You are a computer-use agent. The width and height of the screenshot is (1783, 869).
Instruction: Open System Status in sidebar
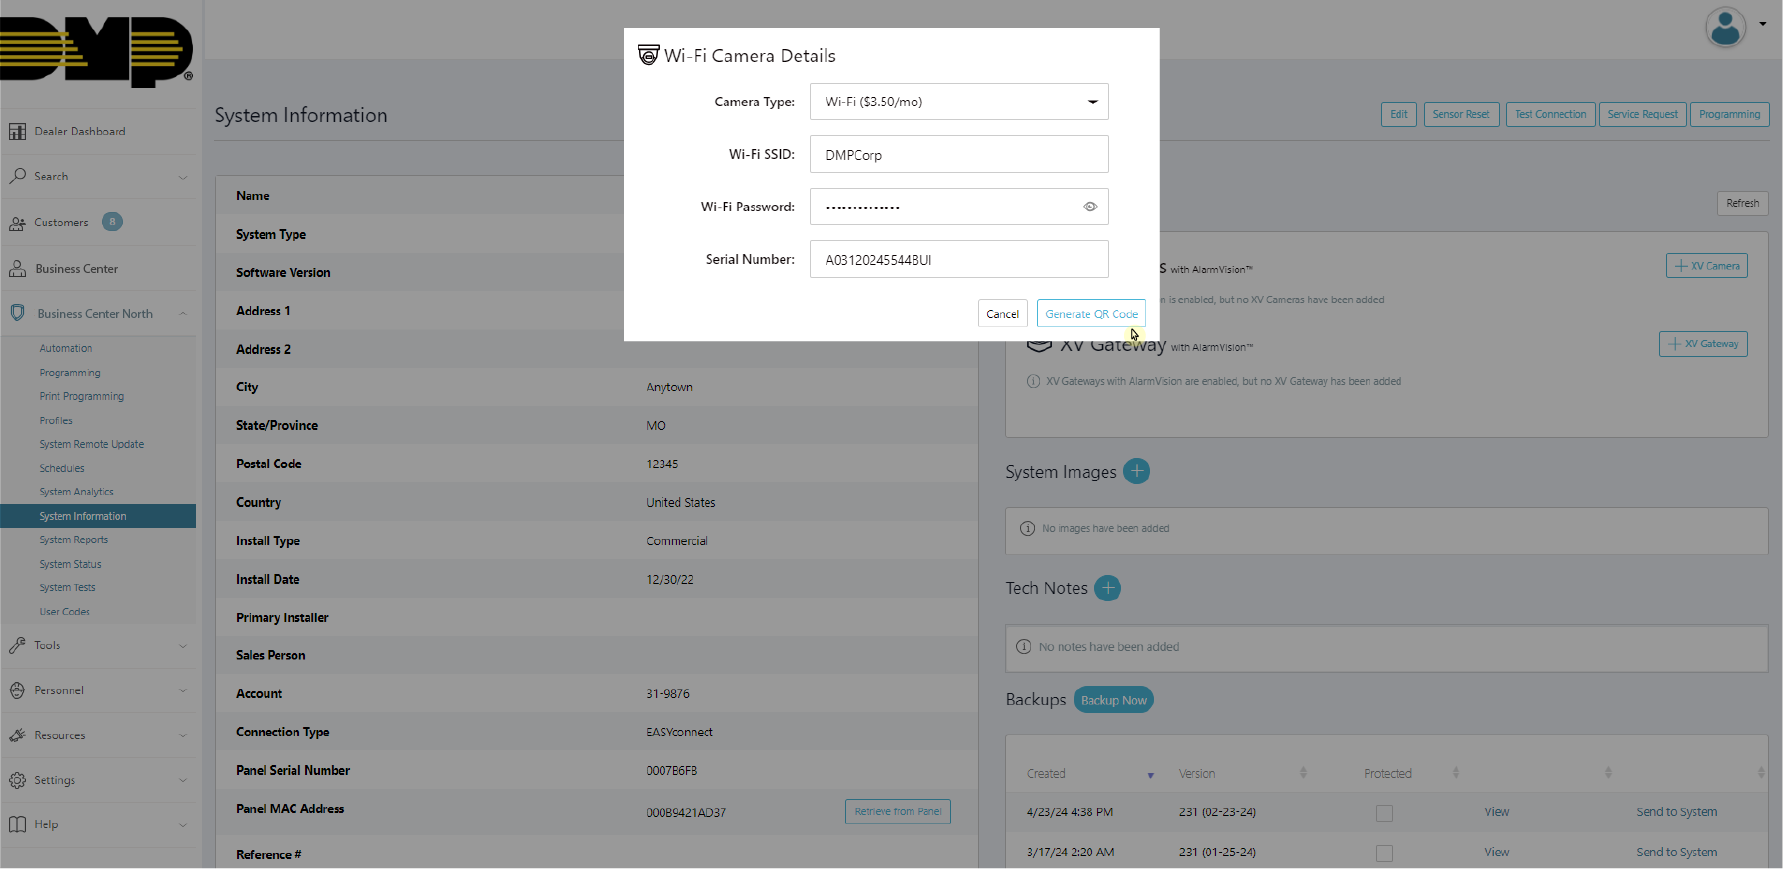click(70, 564)
